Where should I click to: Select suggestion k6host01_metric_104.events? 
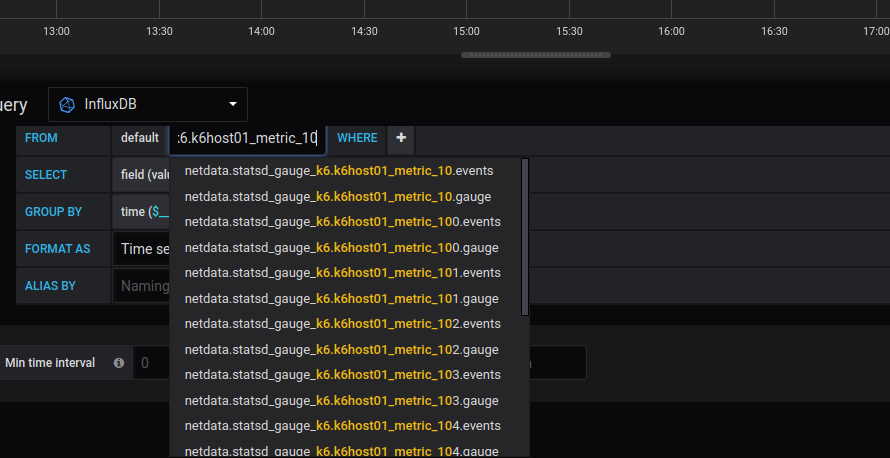pyautogui.click(x=346, y=426)
